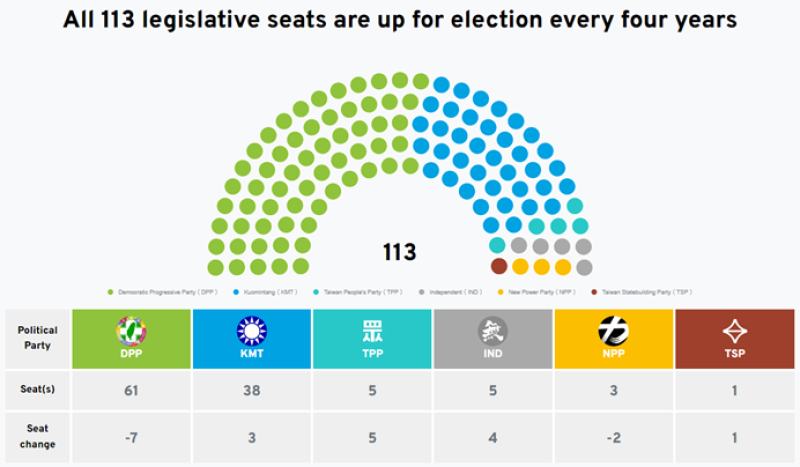Click the dark red TSP seat dot in chart
This screenshot has width=800, height=467.
(499, 267)
